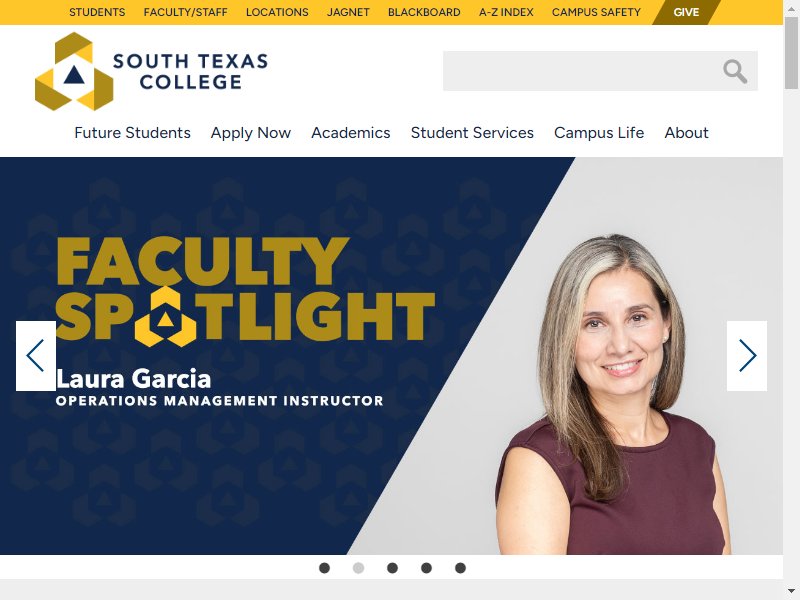Advance to the next slide arrow
The image size is (800, 600).
coord(746,356)
